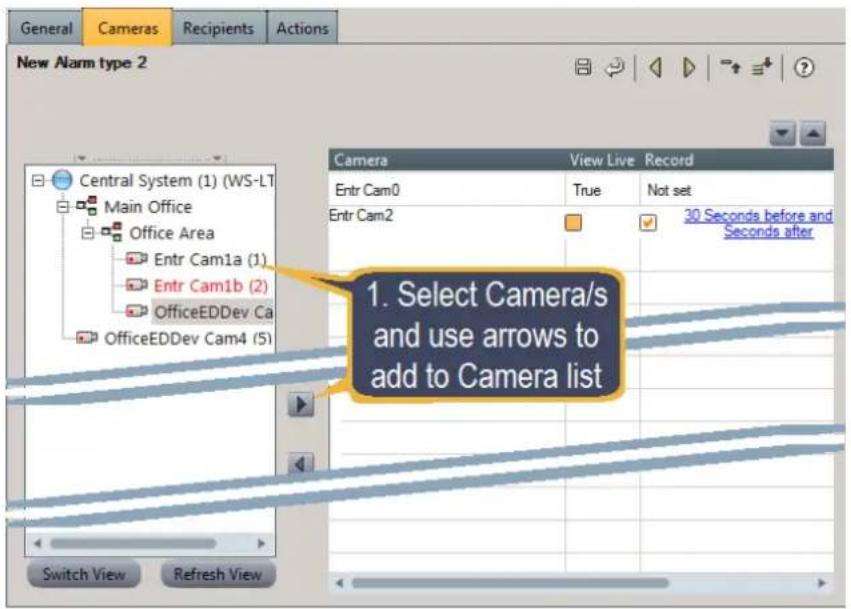Select OfficeEDDev Ca camera in Office Area
Screen dimensions: 851x609
point(213,312)
